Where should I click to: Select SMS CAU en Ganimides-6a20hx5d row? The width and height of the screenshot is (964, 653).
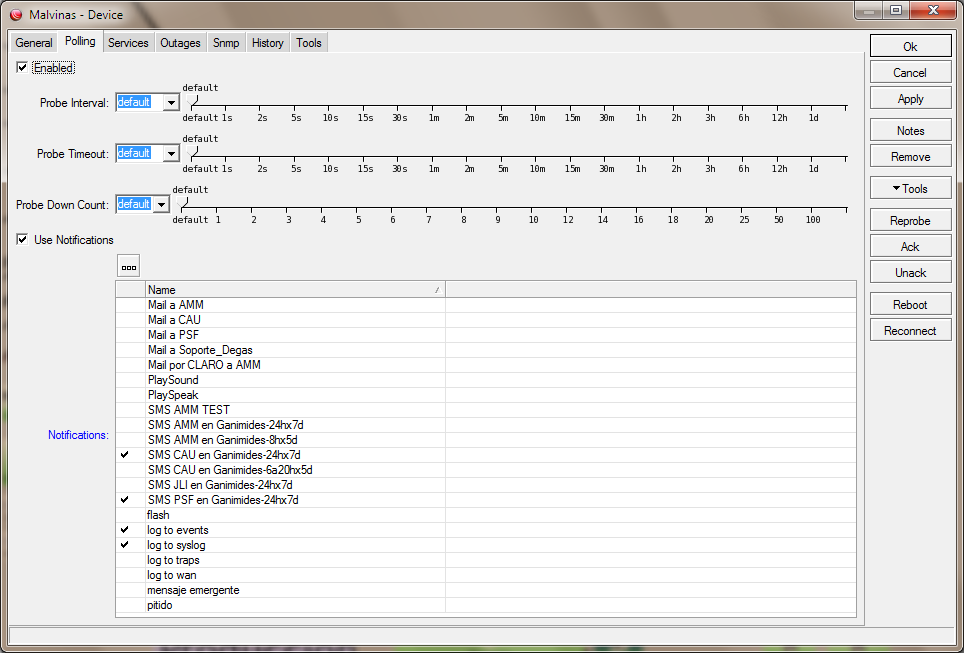coord(486,470)
